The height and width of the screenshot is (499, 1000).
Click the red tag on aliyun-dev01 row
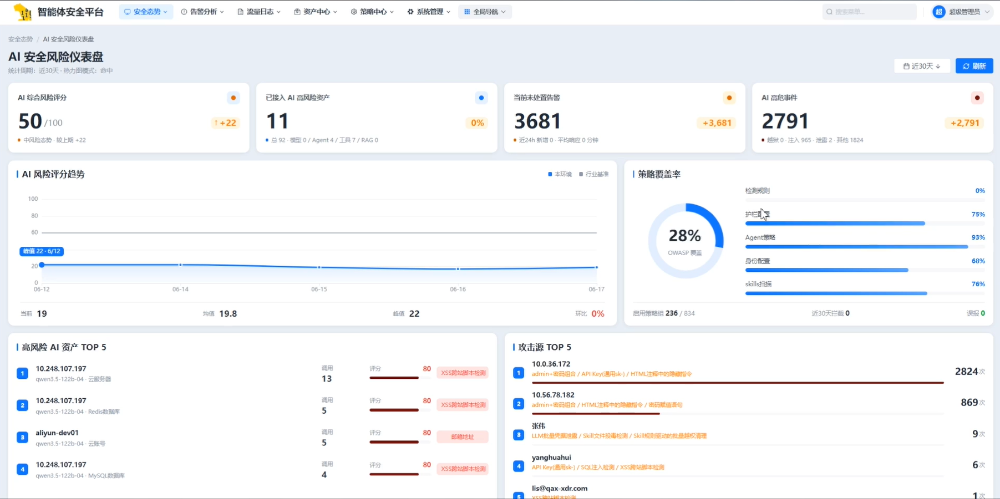(462, 437)
